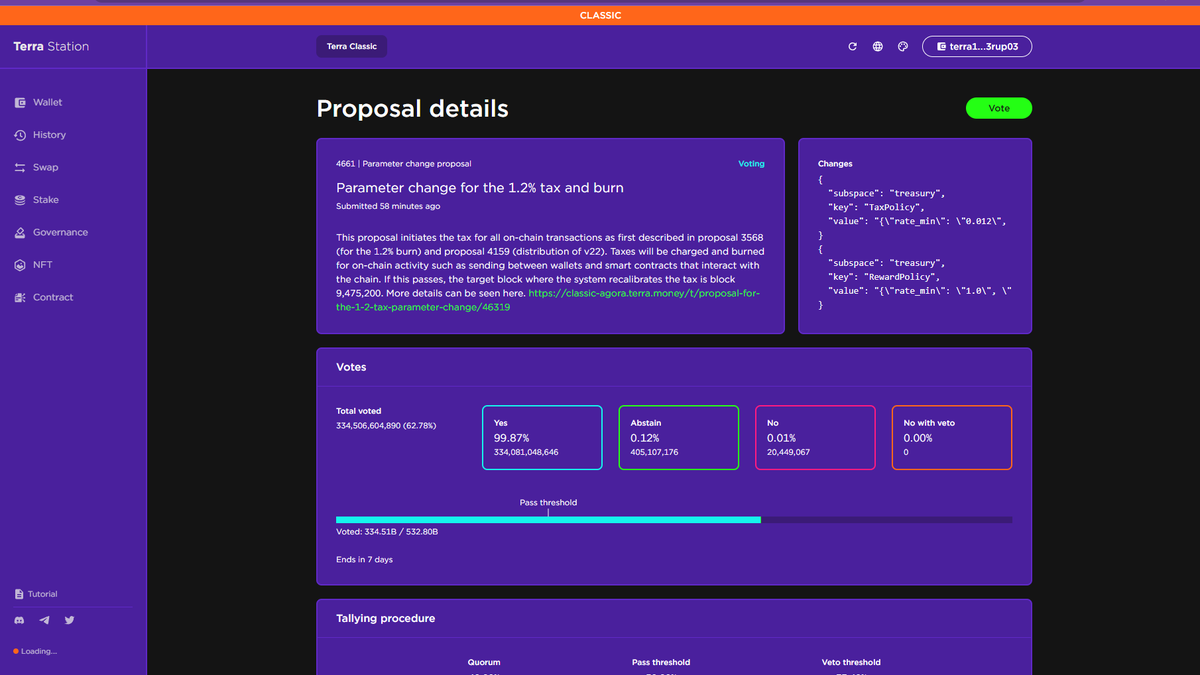Click the Quorum label
The image size is (1200, 675).
(484, 662)
